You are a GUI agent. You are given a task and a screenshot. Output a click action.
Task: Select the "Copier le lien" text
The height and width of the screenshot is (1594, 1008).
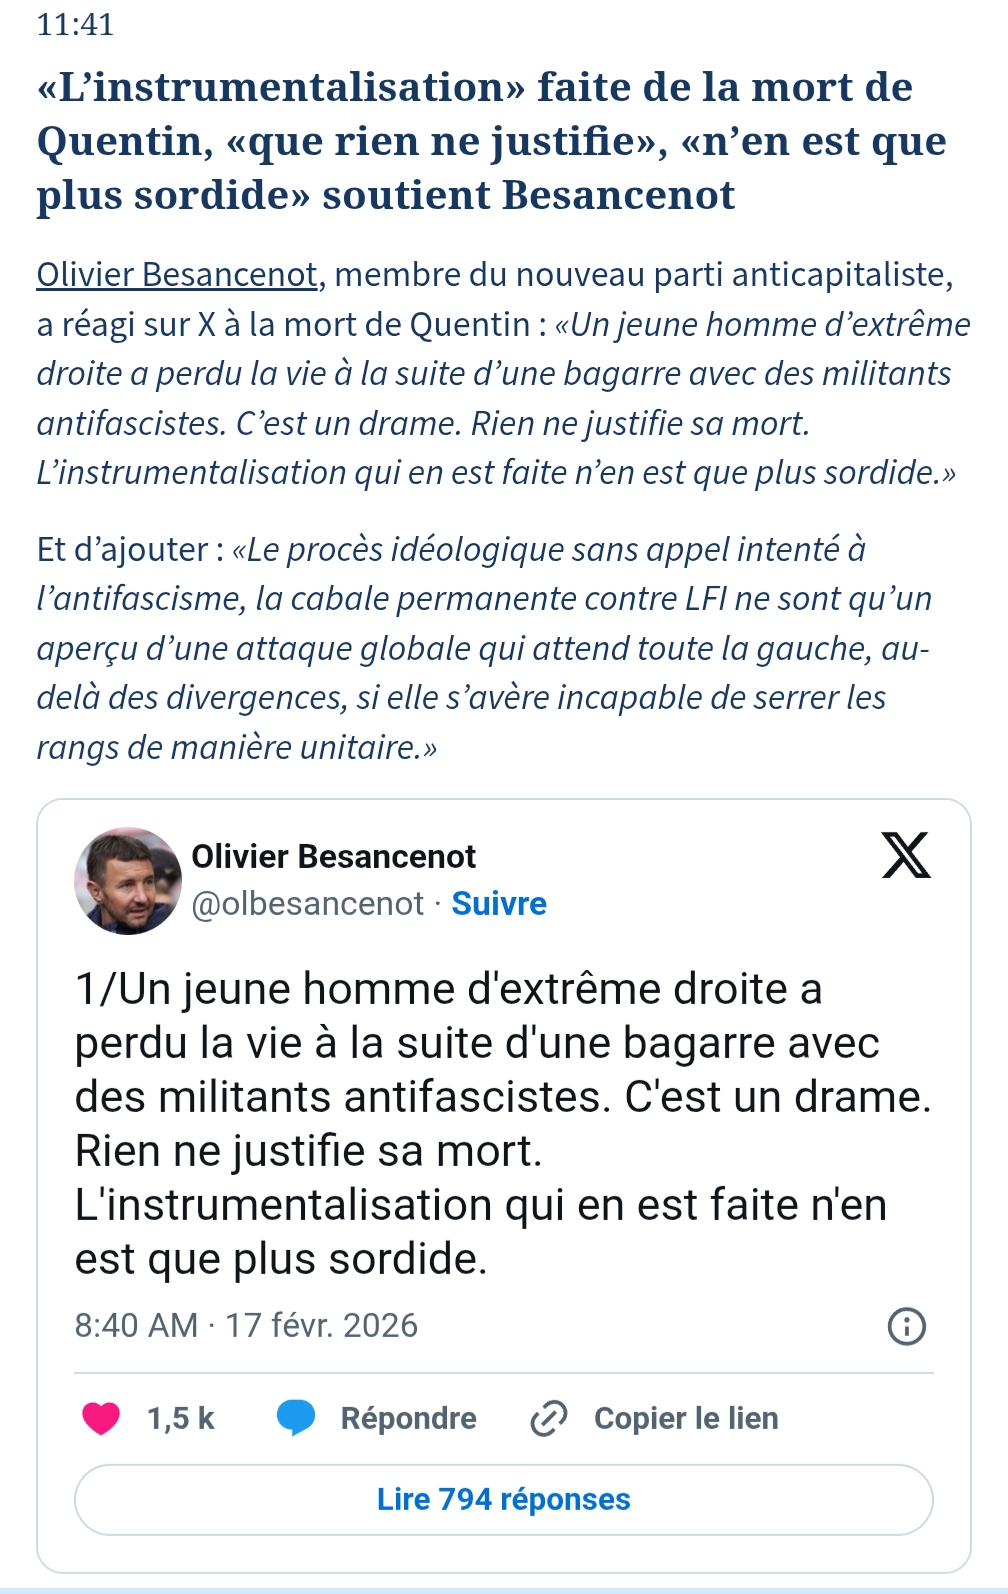pyautogui.click(x=686, y=1418)
